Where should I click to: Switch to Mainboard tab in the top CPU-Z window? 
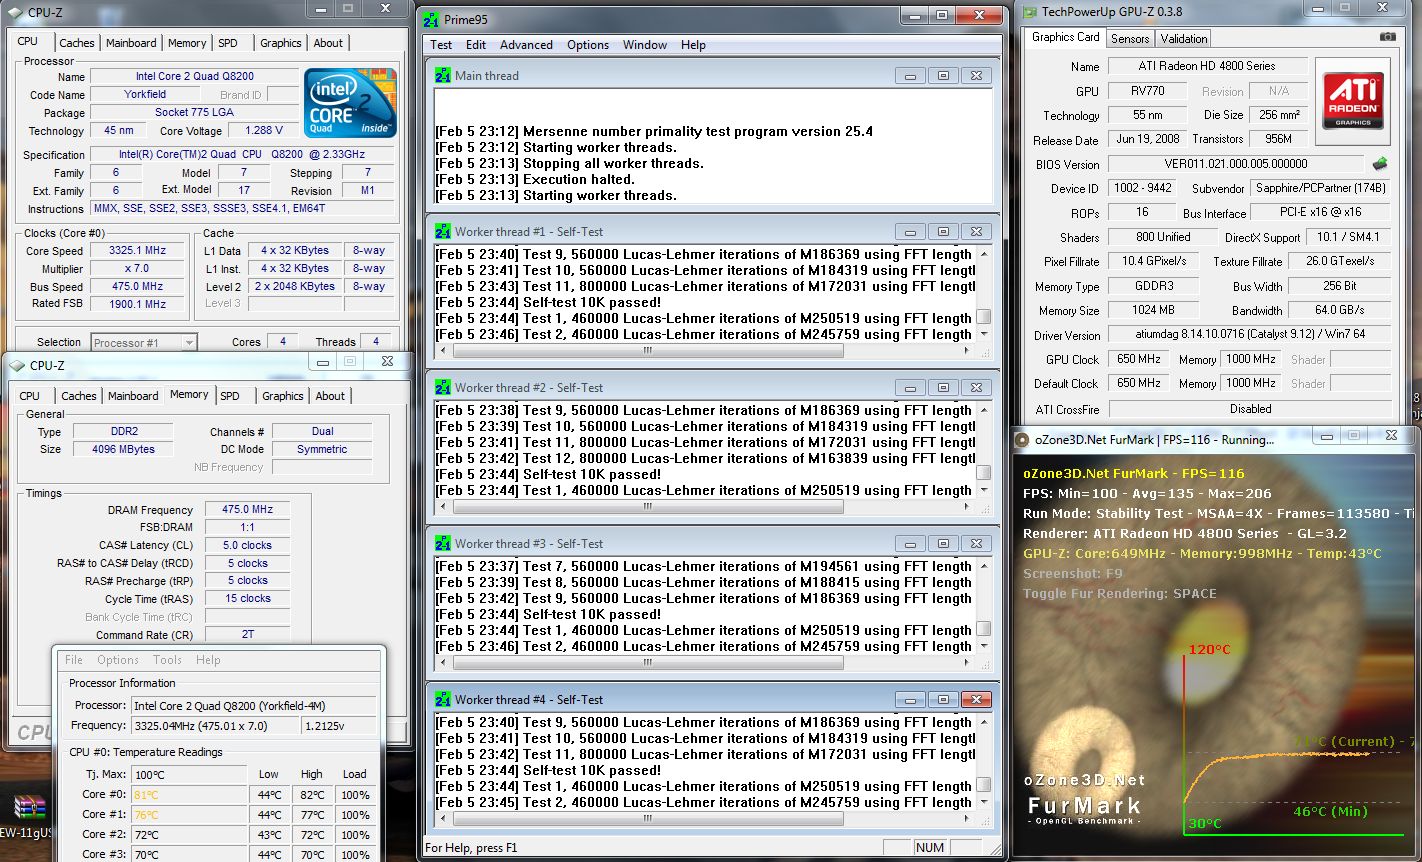(x=131, y=43)
